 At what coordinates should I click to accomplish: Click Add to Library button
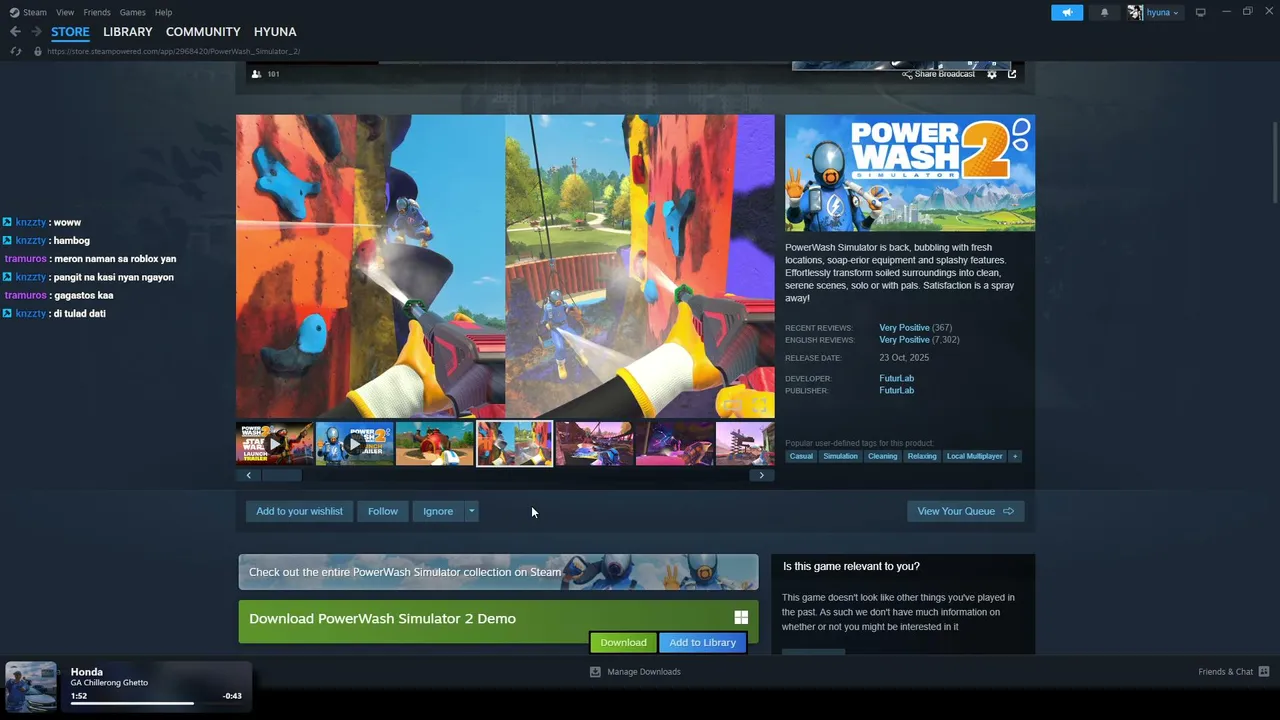point(702,642)
